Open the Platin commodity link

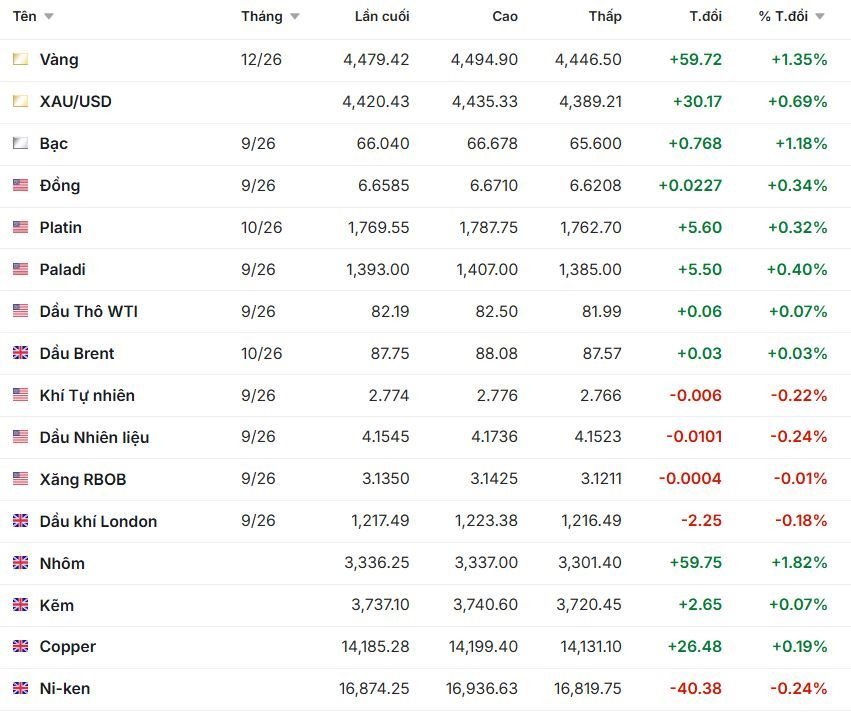pyautogui.click(x=61, y=227)
